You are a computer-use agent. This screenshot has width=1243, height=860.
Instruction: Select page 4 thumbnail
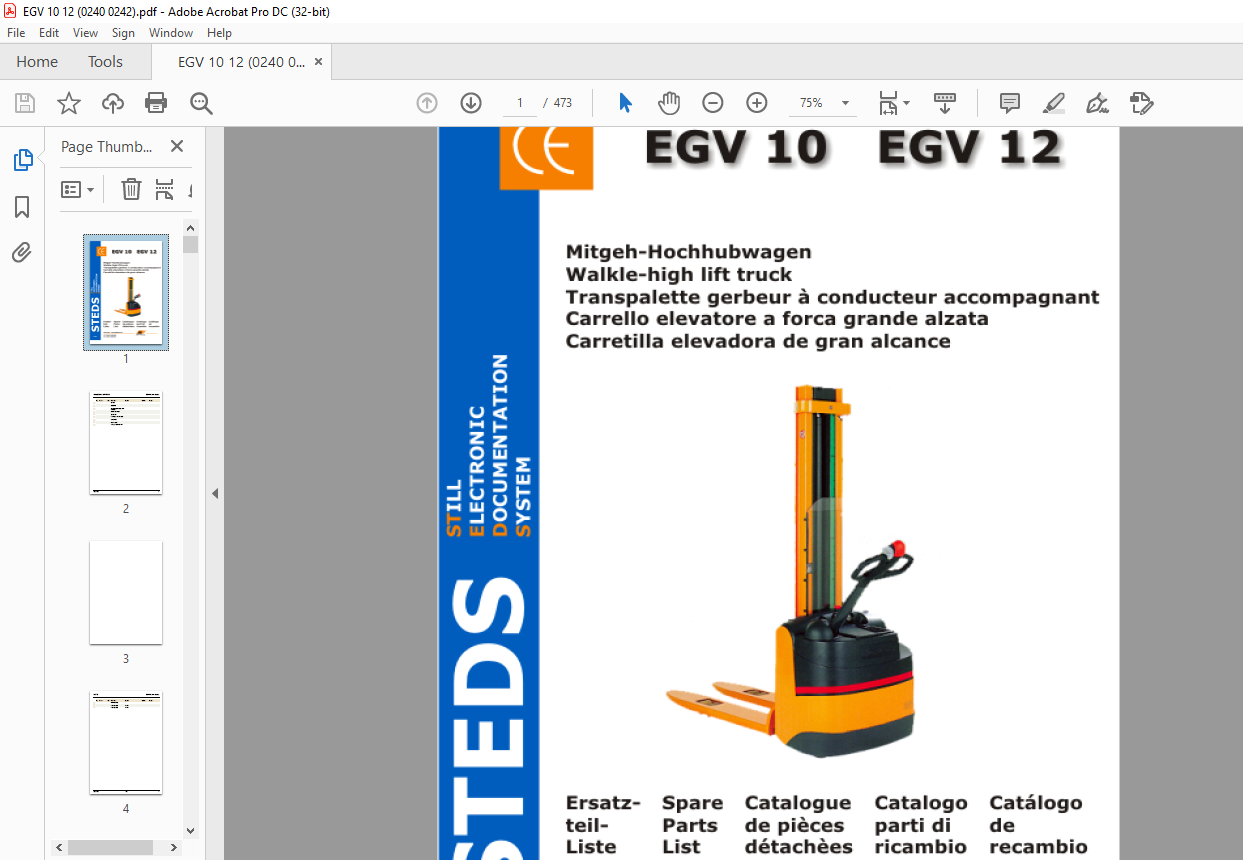point(126,743)
